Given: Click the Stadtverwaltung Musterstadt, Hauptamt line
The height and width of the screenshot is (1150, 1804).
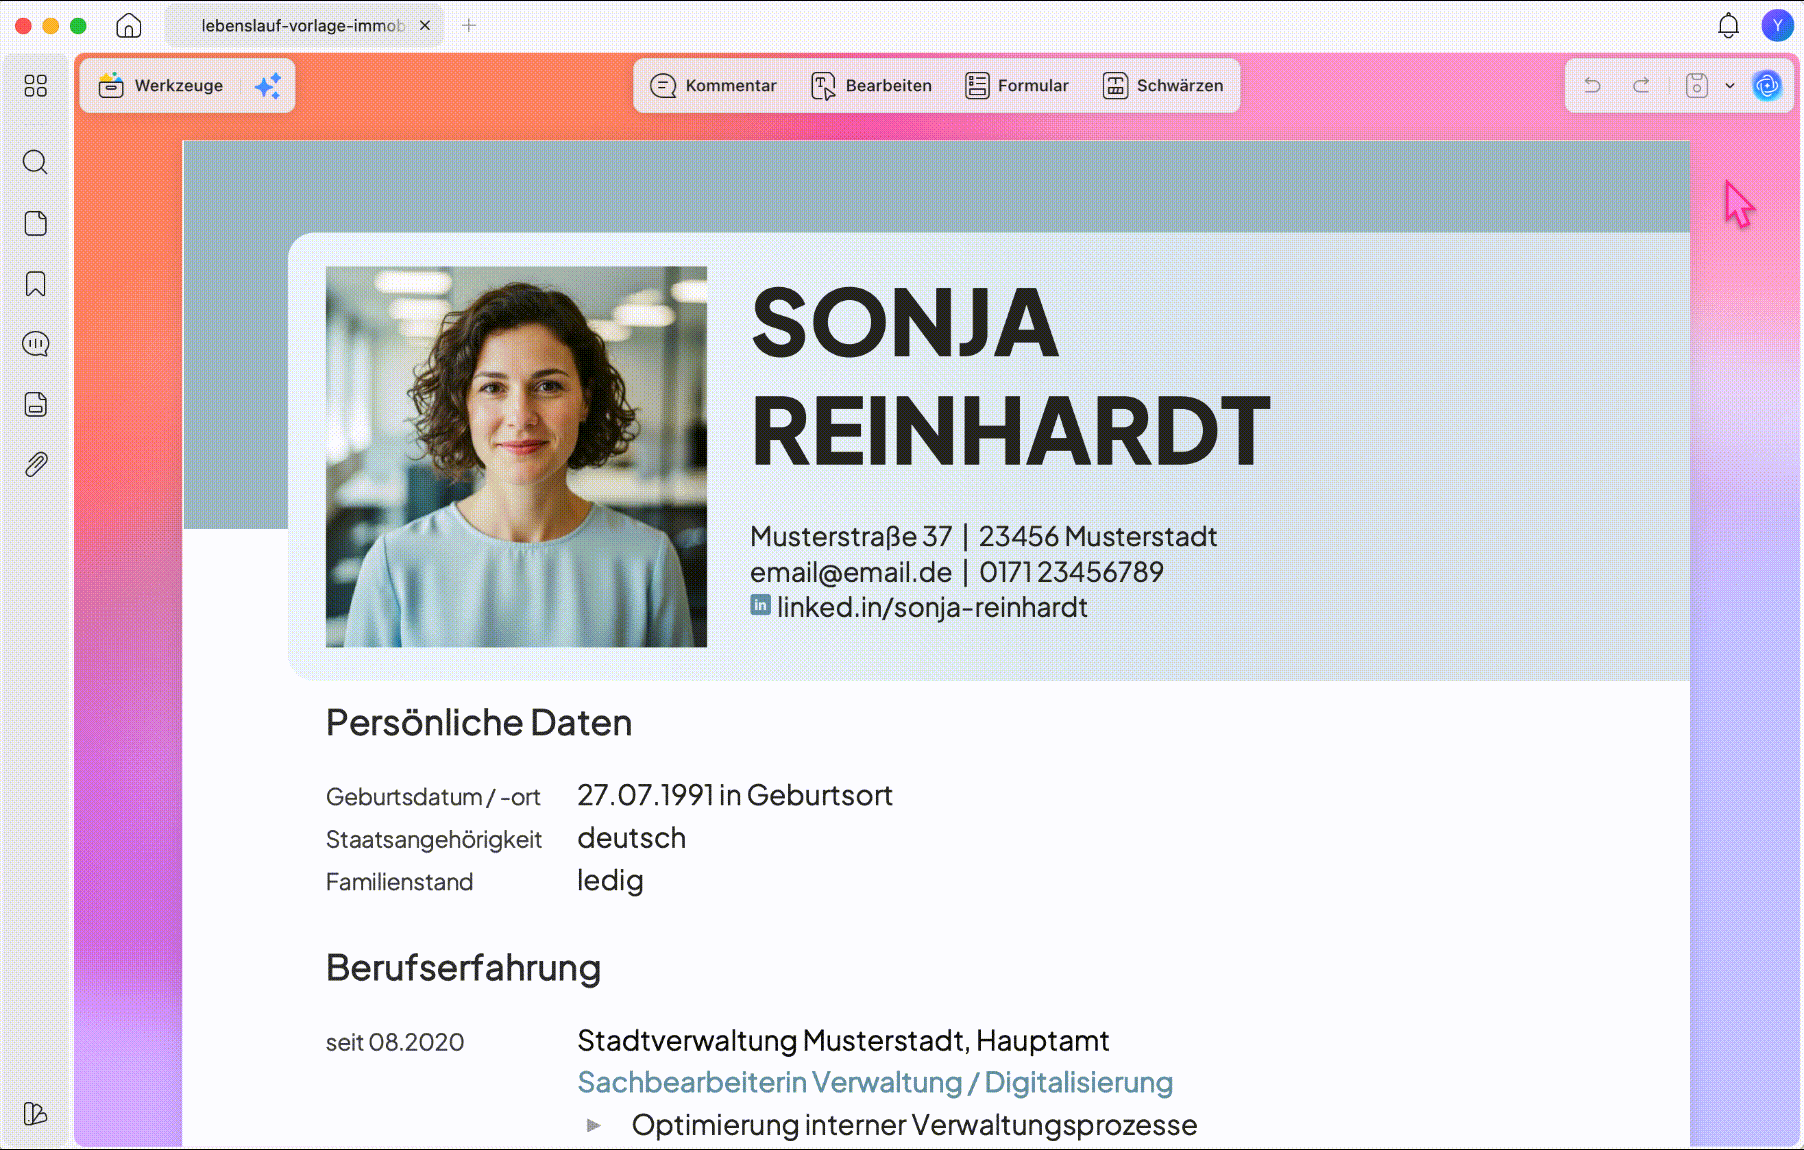Looking at the screenshot, I should click(843, 1041).
